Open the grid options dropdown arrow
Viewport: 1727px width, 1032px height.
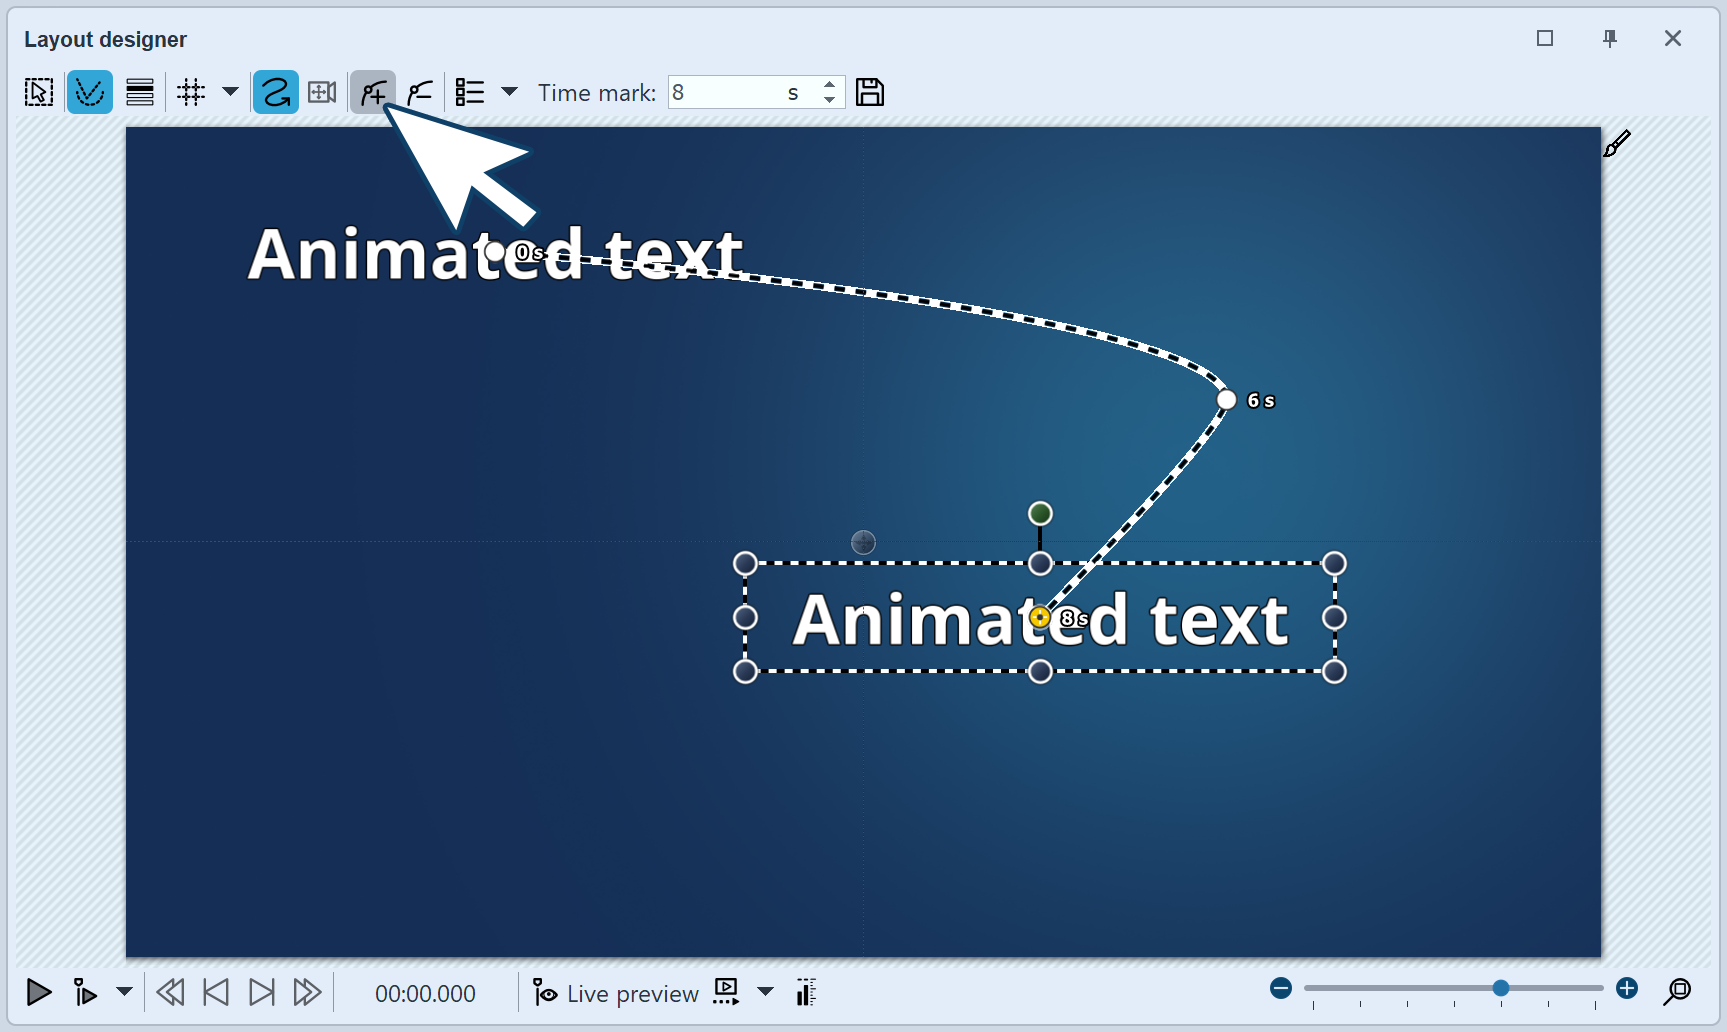pyautogui.click(x=230, y=92)
